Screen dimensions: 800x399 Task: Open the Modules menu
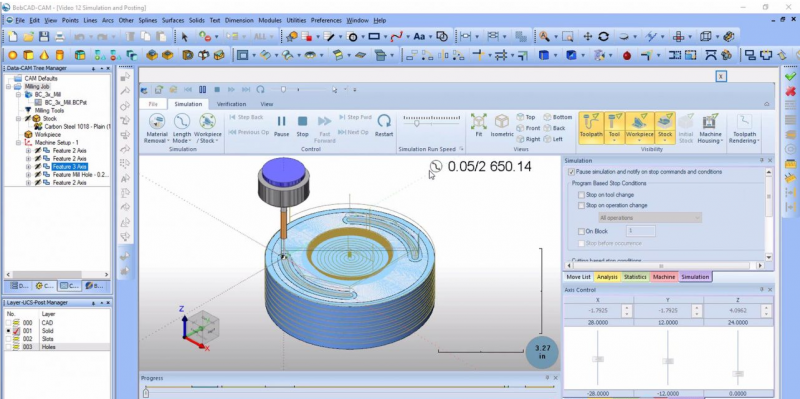(x=270, y=20)
